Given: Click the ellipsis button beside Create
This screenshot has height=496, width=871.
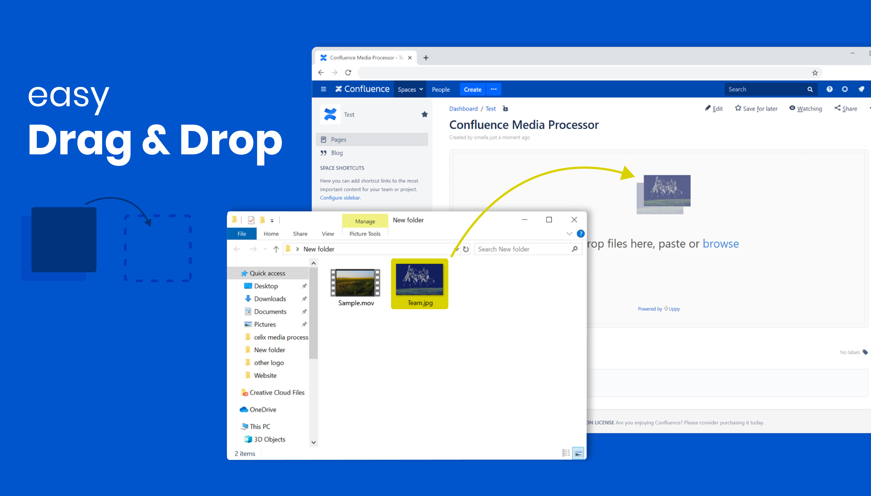Looking at the screenshot, I should pos(493,89).
